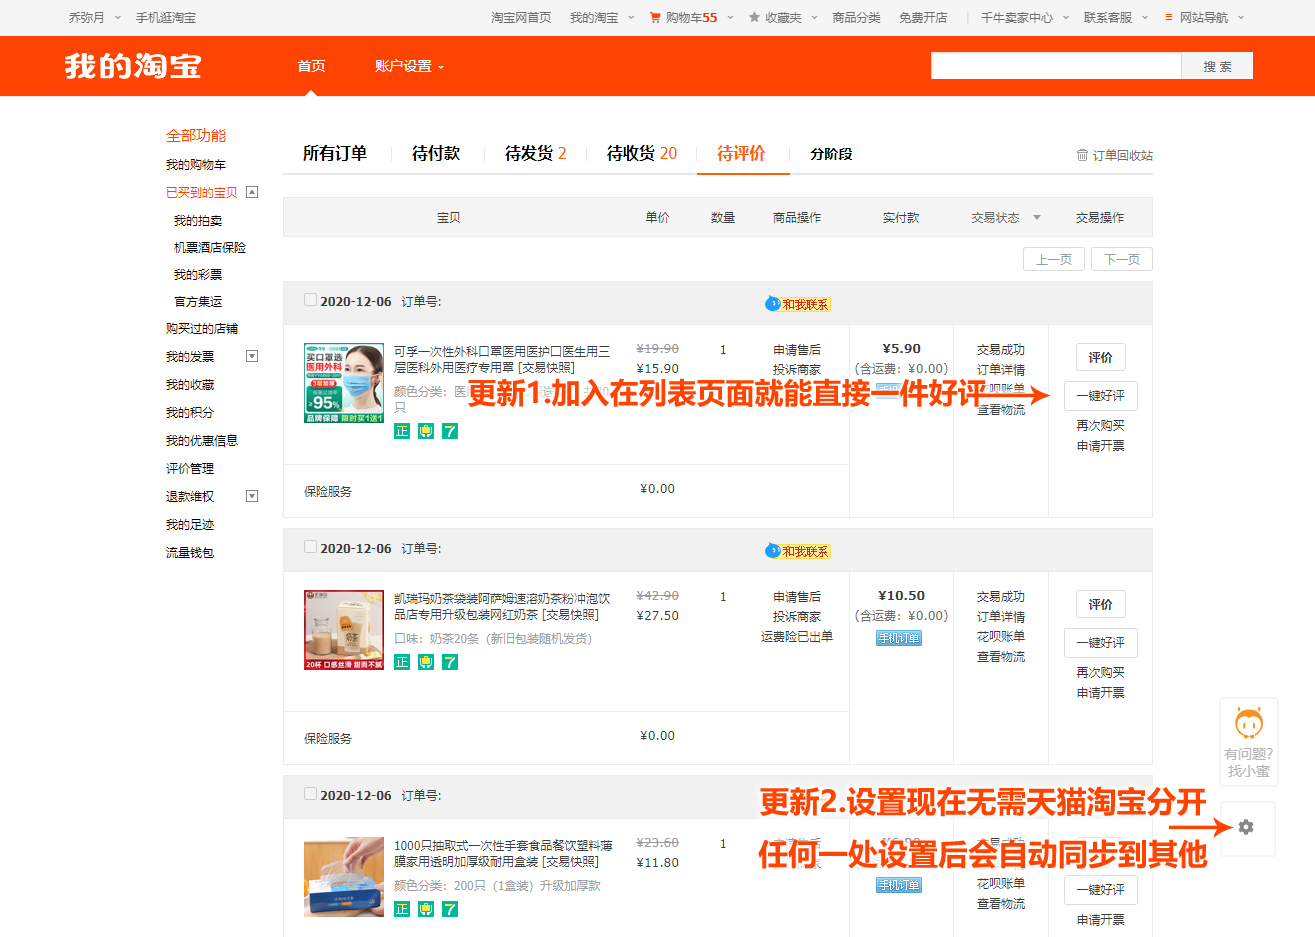This screenshot has width=1315, height=937.
Task: Click the 下一页 next page button
Action: click(x=1121, y=259)
